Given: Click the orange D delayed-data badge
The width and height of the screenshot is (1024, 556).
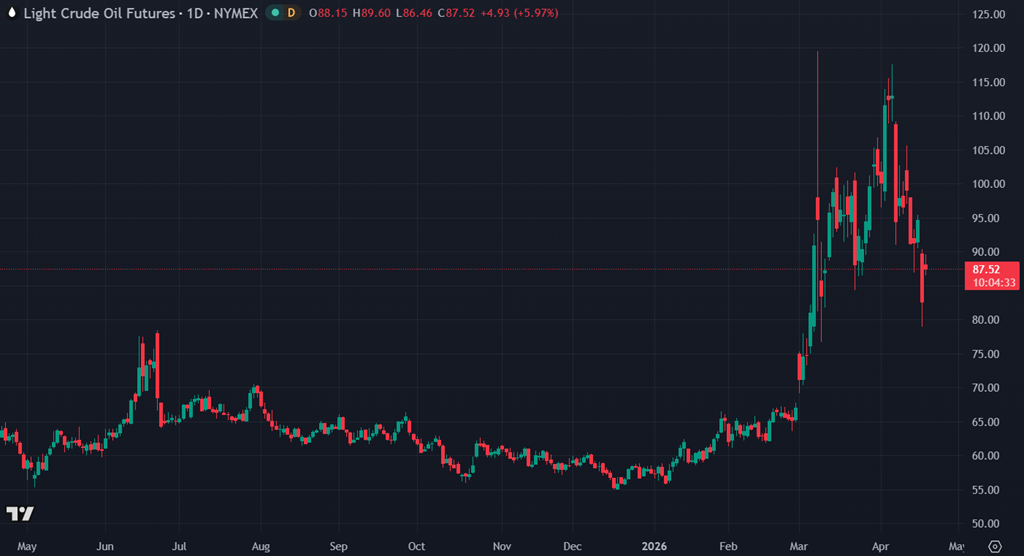Looking at the screenshot, I should click(291, 13).
